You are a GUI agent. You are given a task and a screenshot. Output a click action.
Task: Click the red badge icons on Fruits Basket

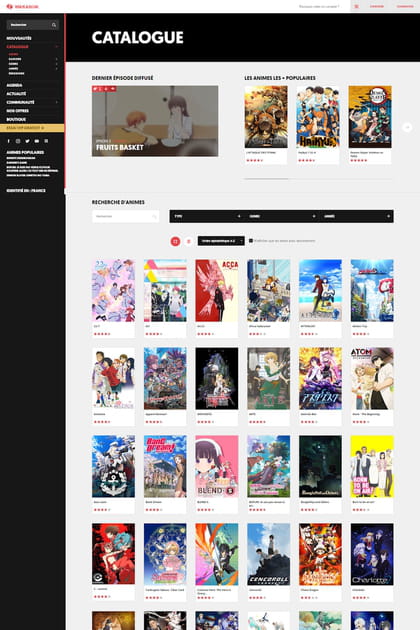coord(104,89)
